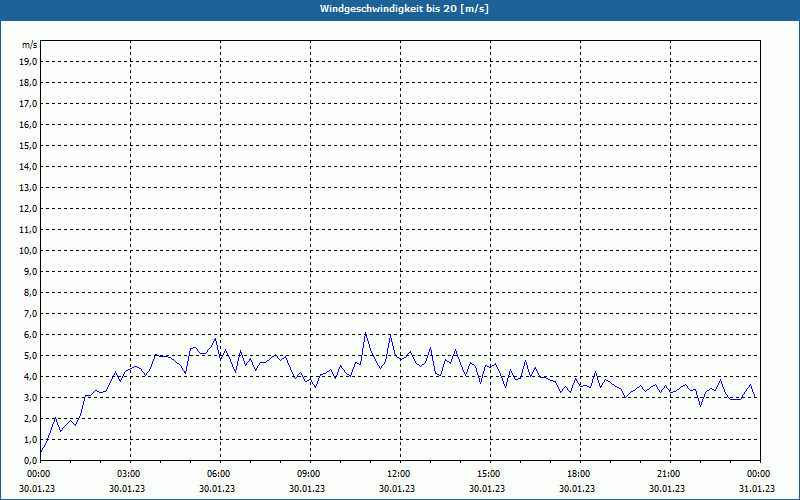Click the 09:00 time label

[308, 474]
